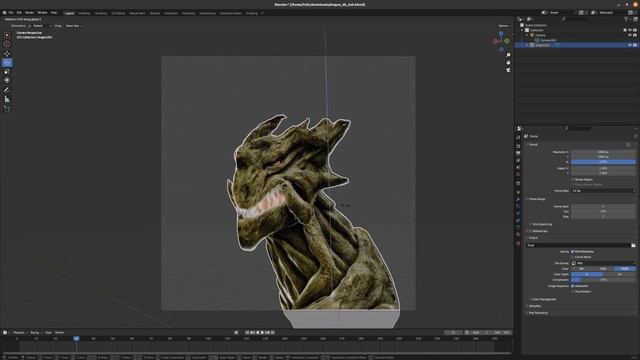
Task: Toggle the File Extensions checkbox
Action: point(573,252)
